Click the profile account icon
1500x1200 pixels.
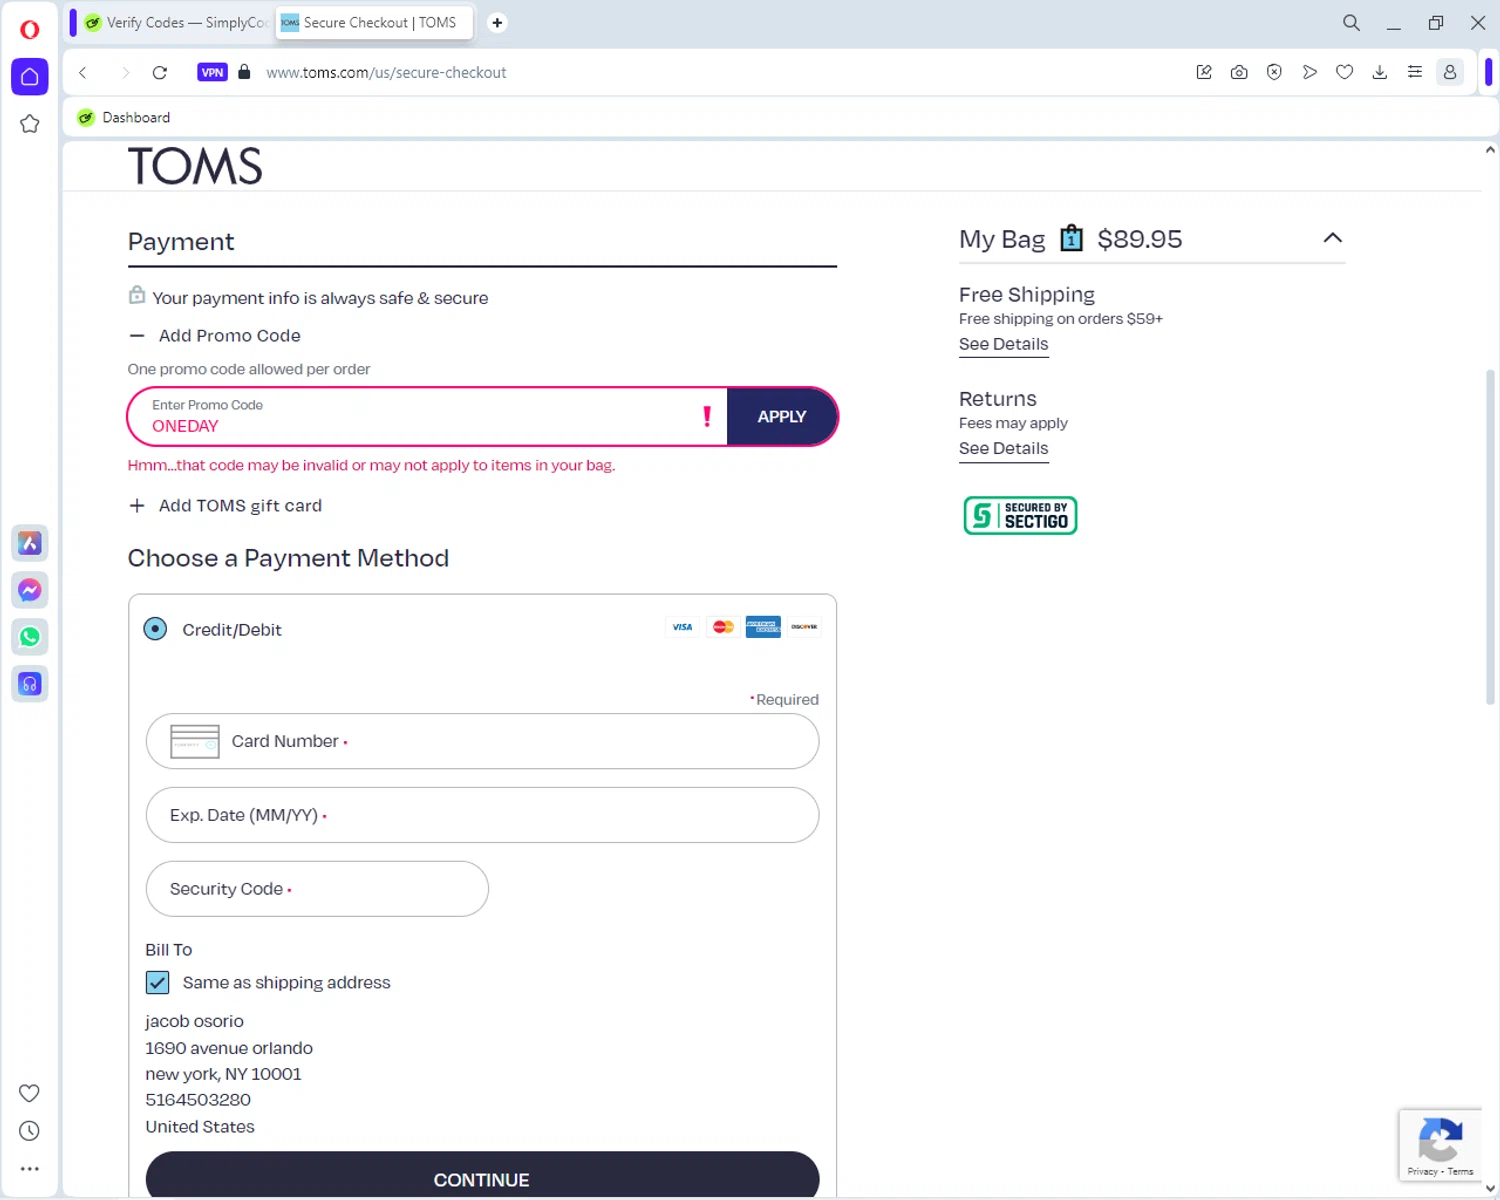click(x=1449, y=72)
